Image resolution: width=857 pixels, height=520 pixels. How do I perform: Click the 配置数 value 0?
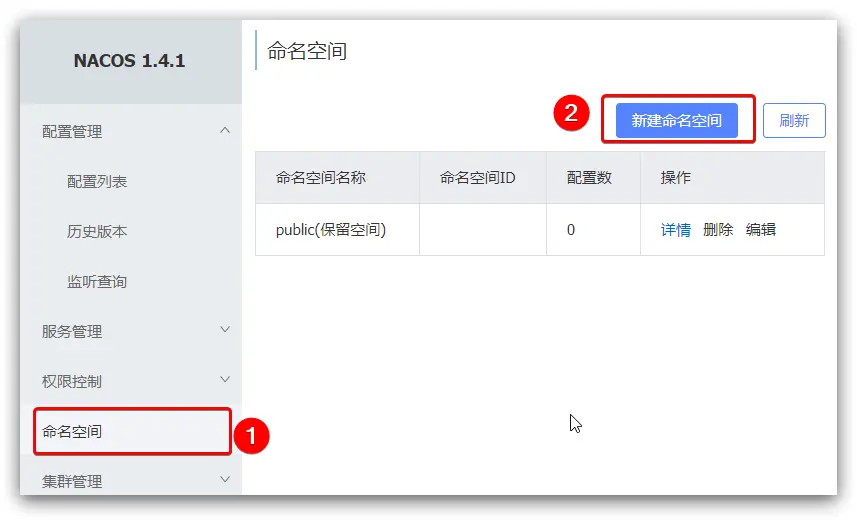pos(571,230)
